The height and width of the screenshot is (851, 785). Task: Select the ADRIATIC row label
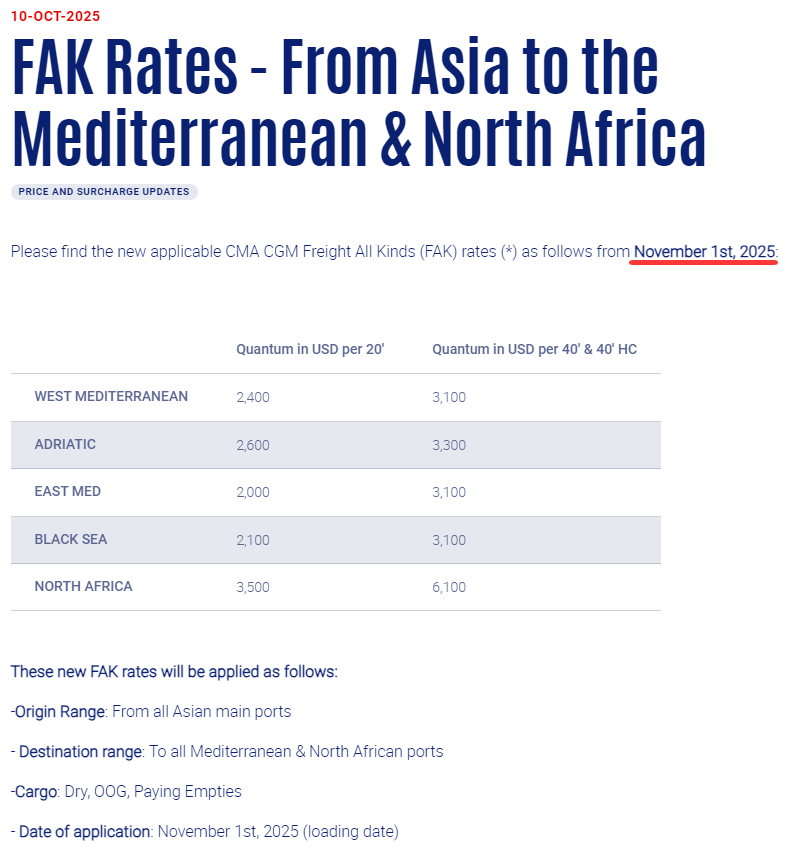(65, 444)
